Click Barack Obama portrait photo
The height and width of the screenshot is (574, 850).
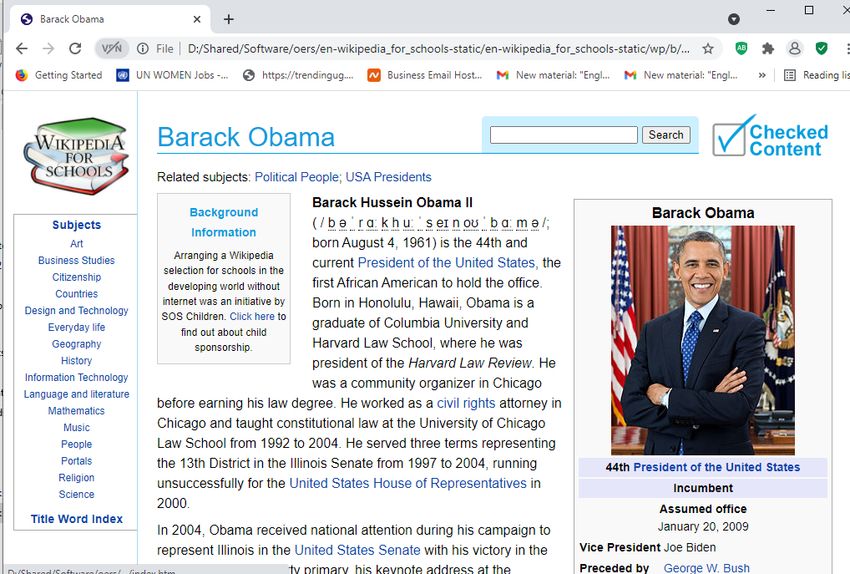click(703, 340)
